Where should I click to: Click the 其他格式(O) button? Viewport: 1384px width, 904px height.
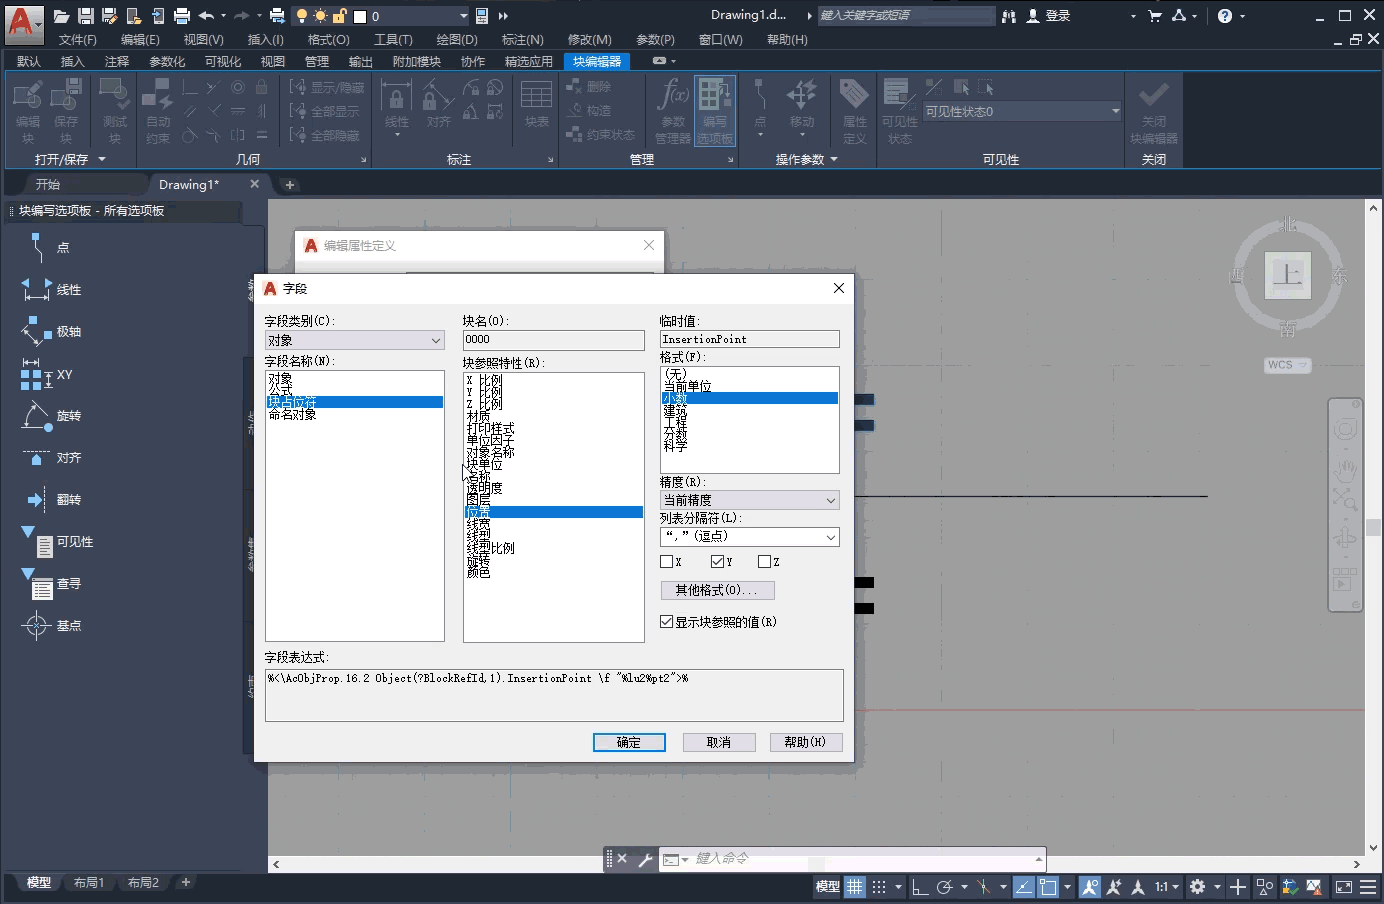pos(717,590)
